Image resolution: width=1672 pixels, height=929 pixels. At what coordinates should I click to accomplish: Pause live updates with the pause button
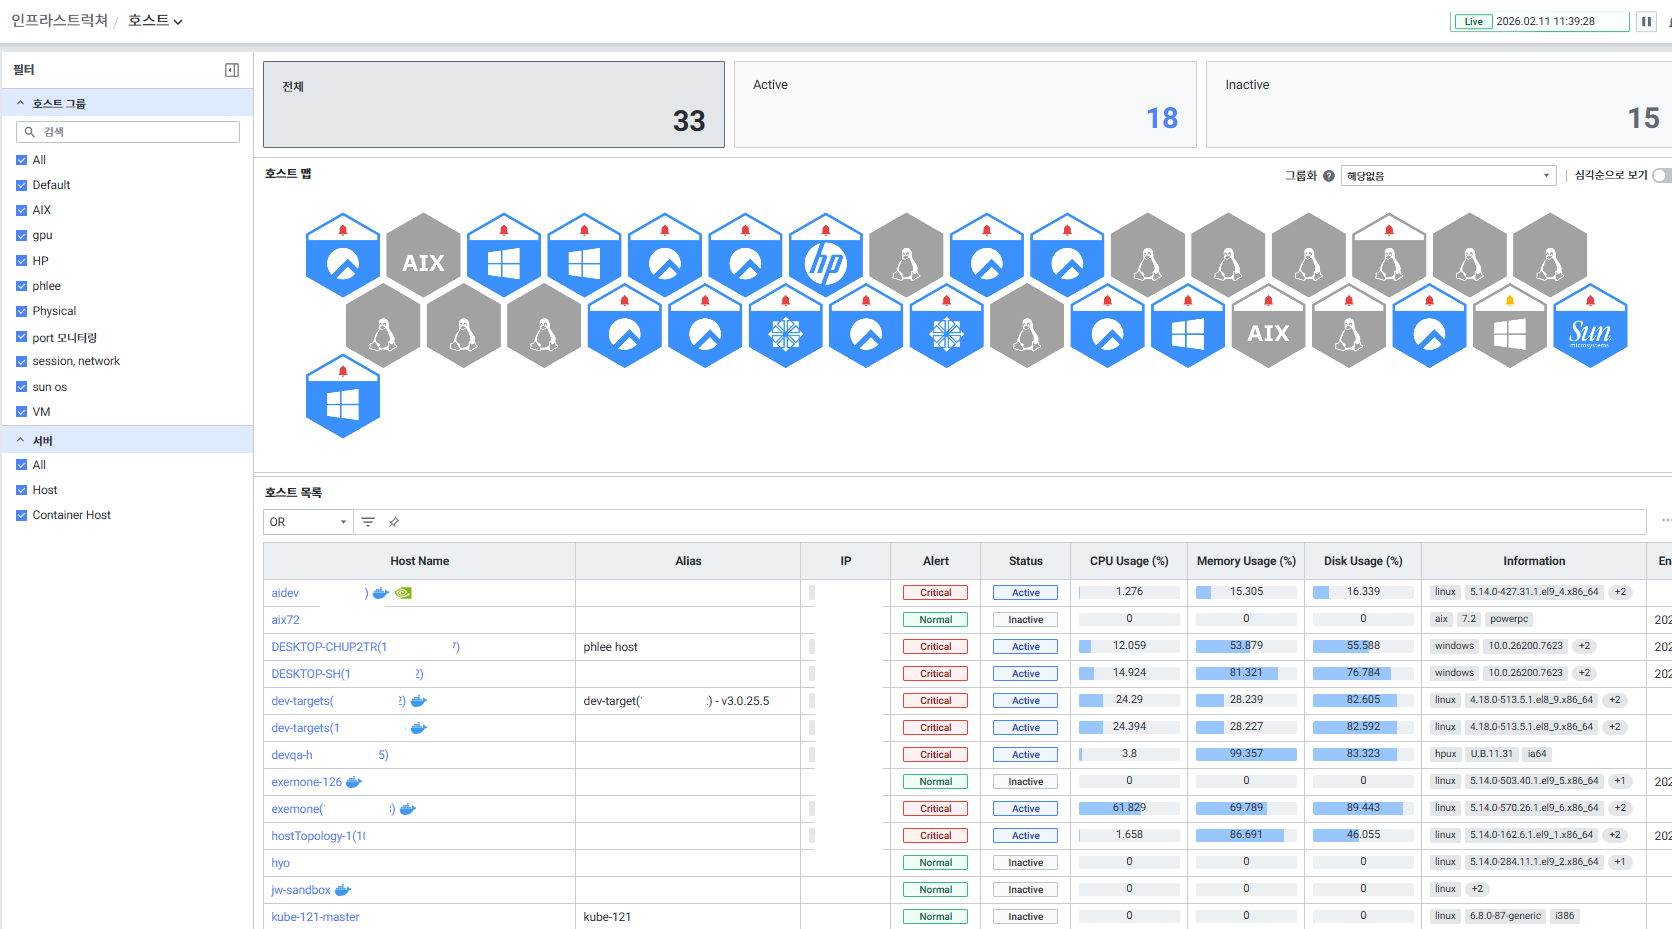pos(1646,21)
